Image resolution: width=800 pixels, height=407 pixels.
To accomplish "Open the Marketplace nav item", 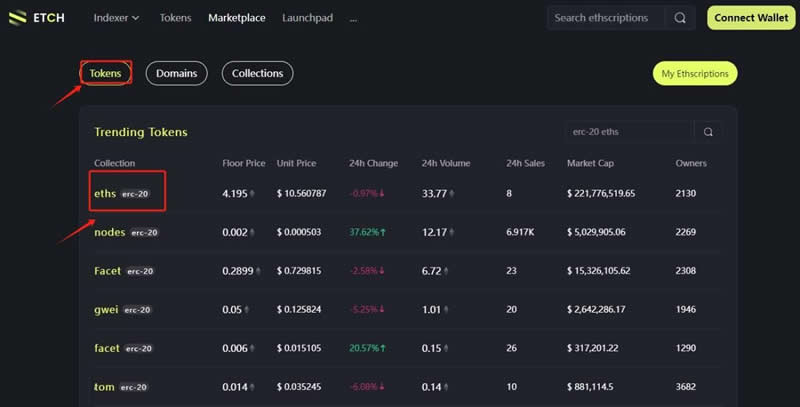I will 238,18.
